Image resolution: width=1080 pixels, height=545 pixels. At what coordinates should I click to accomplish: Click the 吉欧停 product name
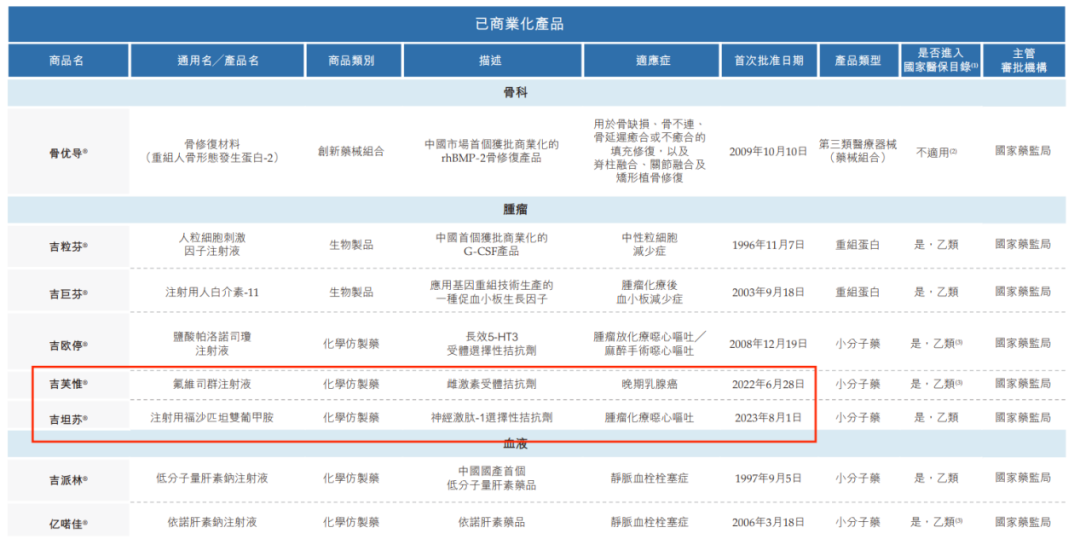[68, 344]
